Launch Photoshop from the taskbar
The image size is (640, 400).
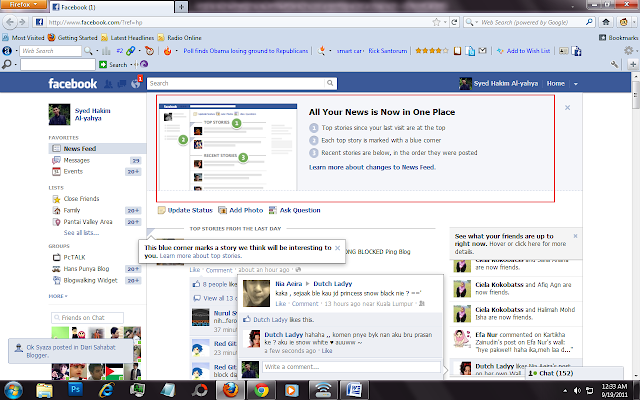(76, 390)
